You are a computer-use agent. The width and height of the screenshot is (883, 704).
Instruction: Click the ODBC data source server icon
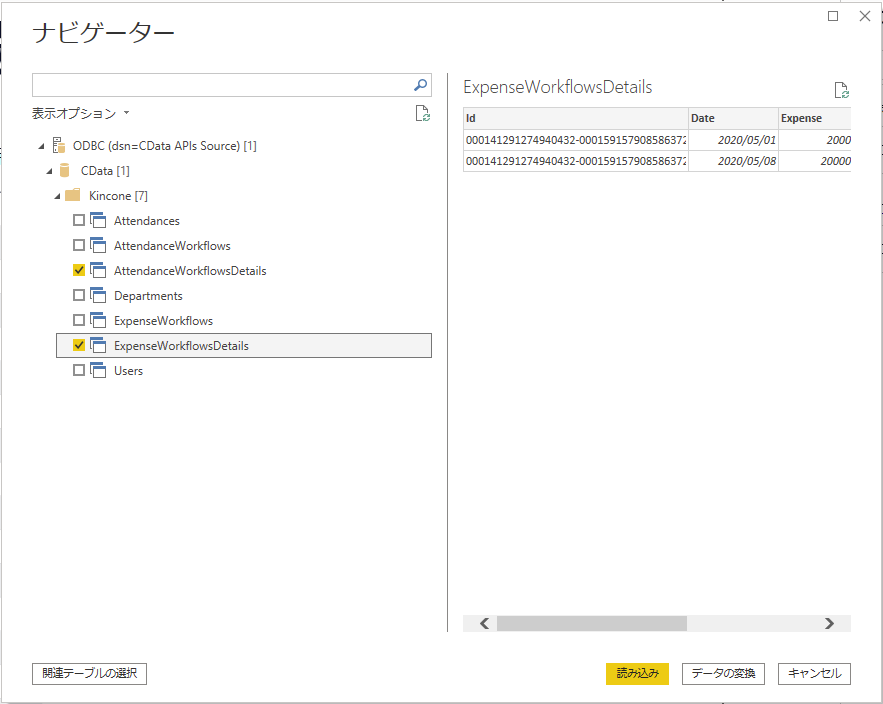click(59, 145)
